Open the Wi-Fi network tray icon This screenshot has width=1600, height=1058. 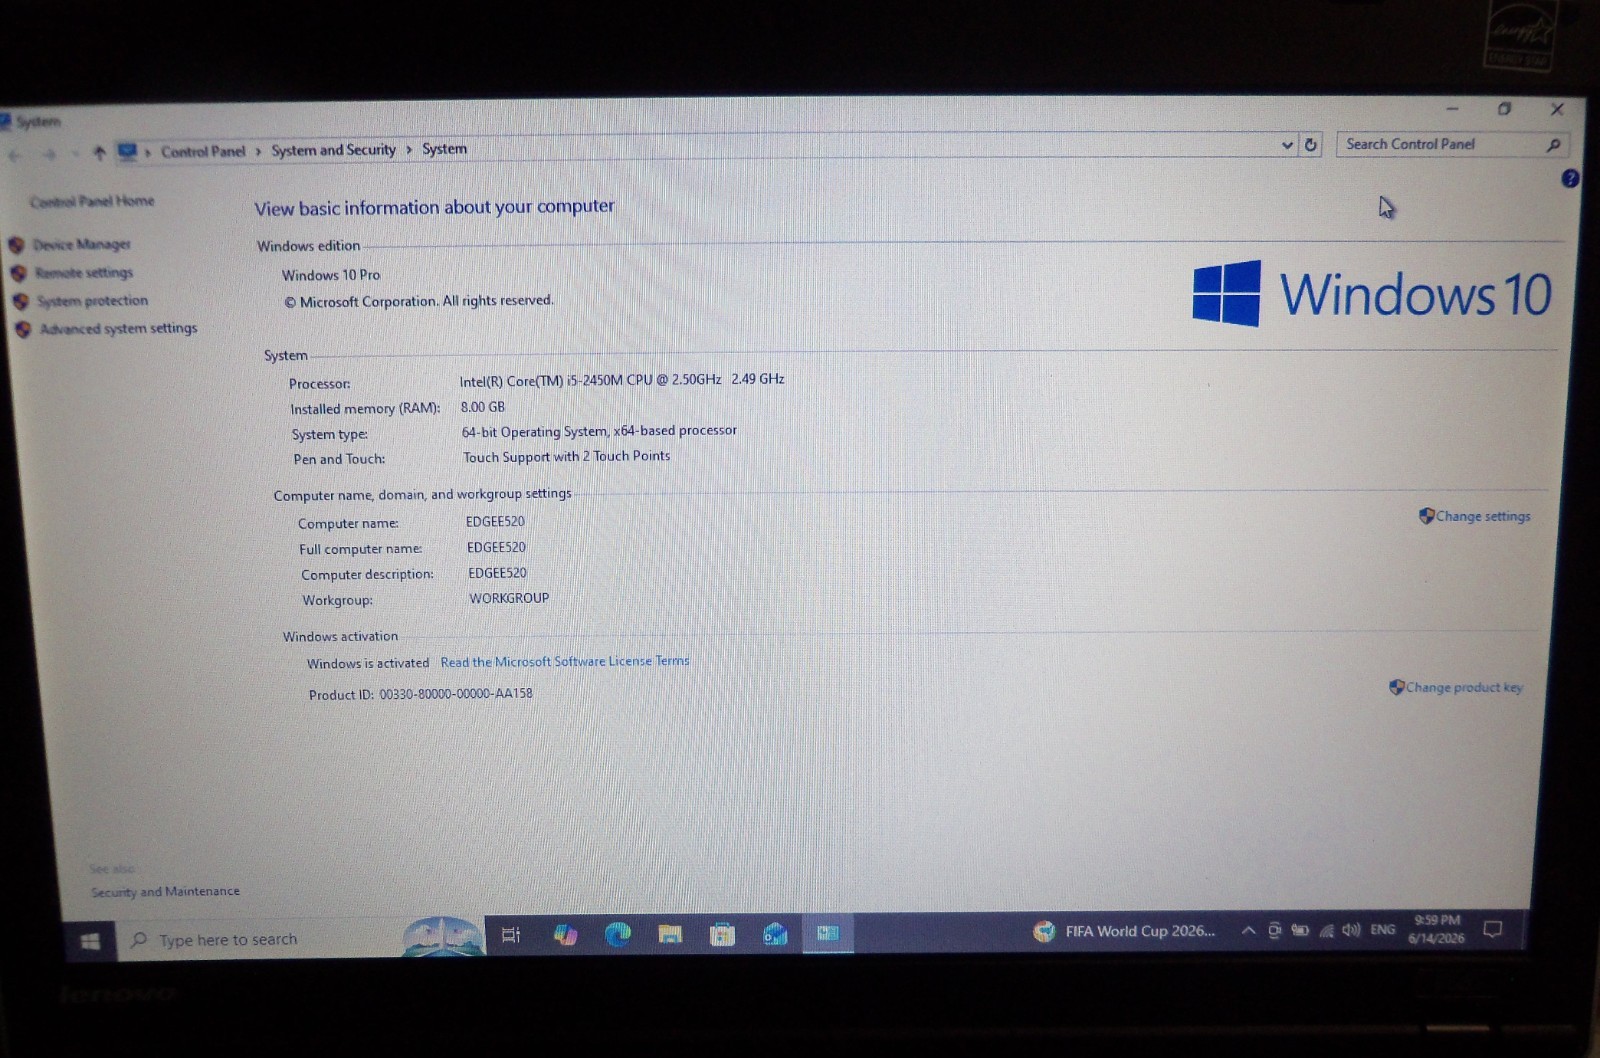pos(1326,930)
